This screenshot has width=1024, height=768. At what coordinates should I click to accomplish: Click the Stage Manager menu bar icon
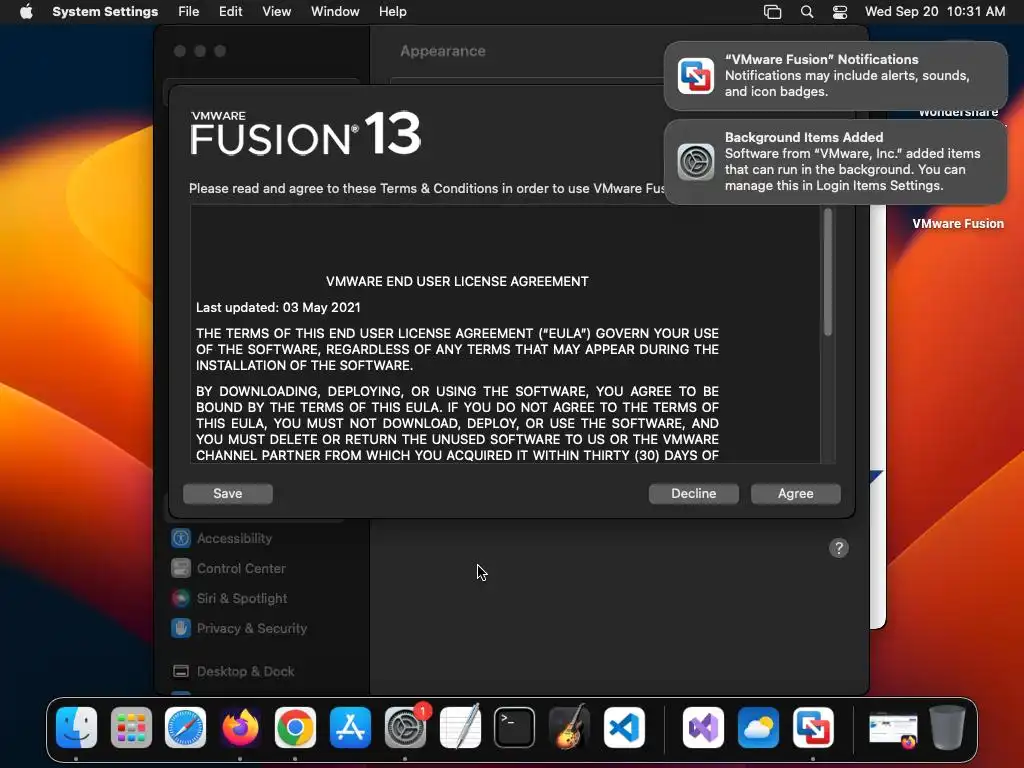[x=773, y=12]
